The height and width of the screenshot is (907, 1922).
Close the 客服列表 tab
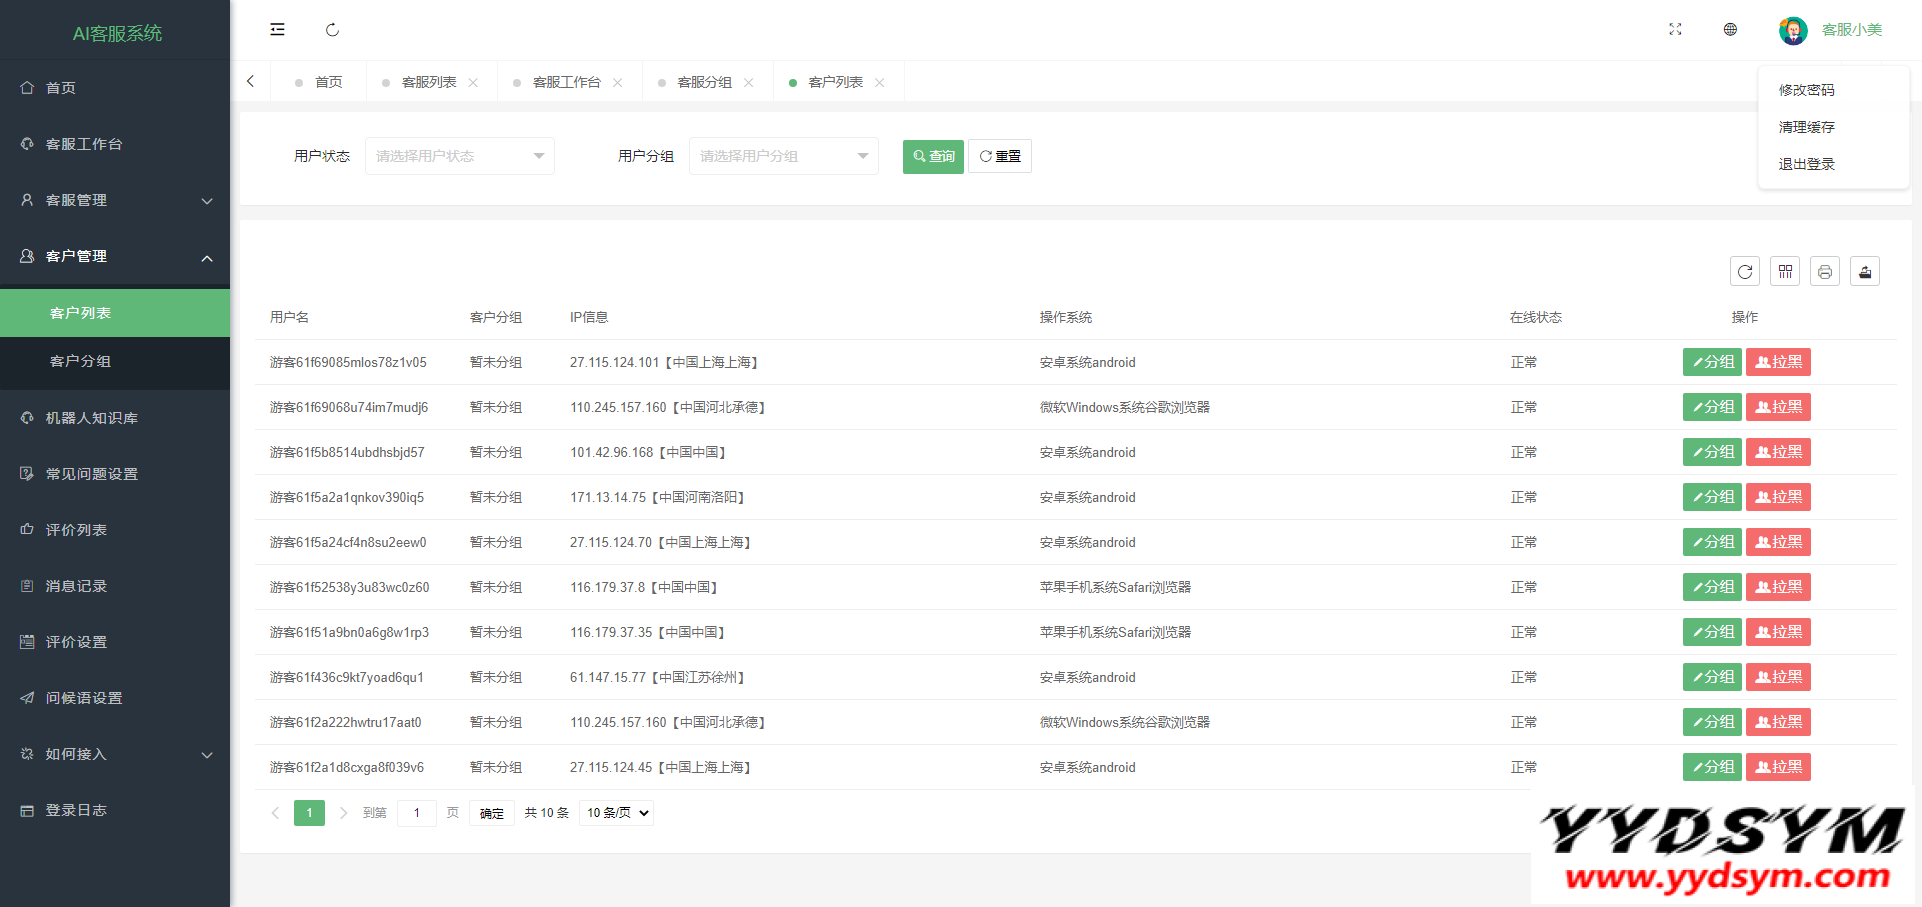(473, 82)
